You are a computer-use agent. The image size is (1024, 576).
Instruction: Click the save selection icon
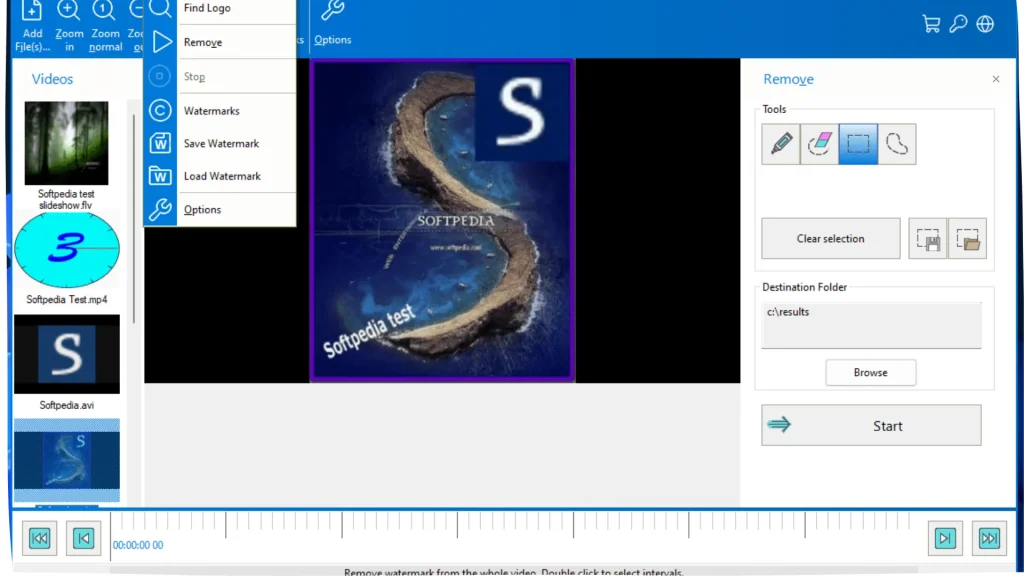[927, 239]
